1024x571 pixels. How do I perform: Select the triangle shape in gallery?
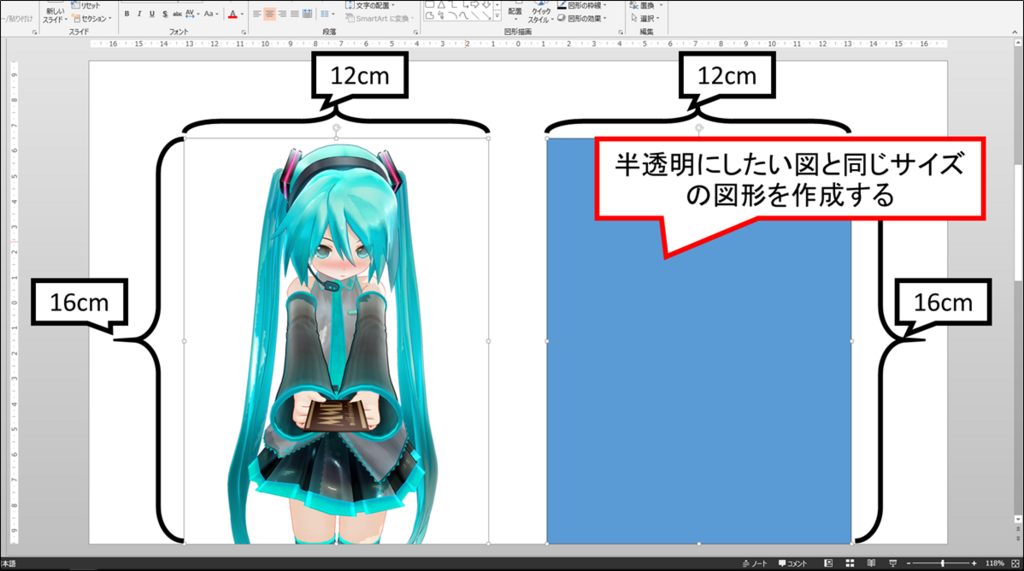[441, 5]
